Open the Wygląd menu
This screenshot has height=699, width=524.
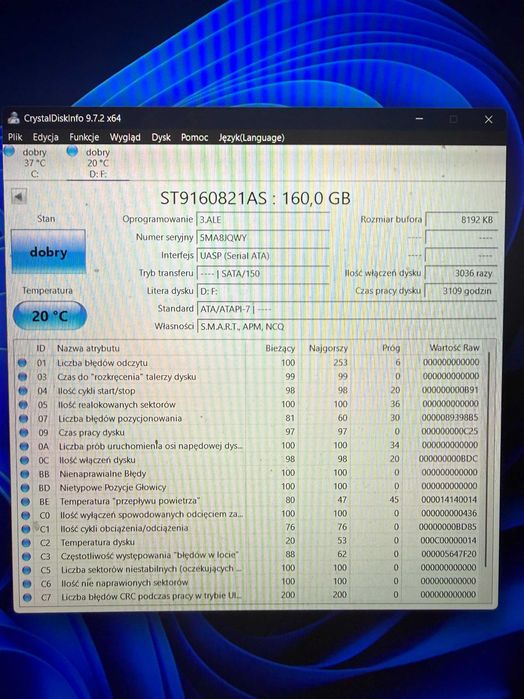[125, 137]
